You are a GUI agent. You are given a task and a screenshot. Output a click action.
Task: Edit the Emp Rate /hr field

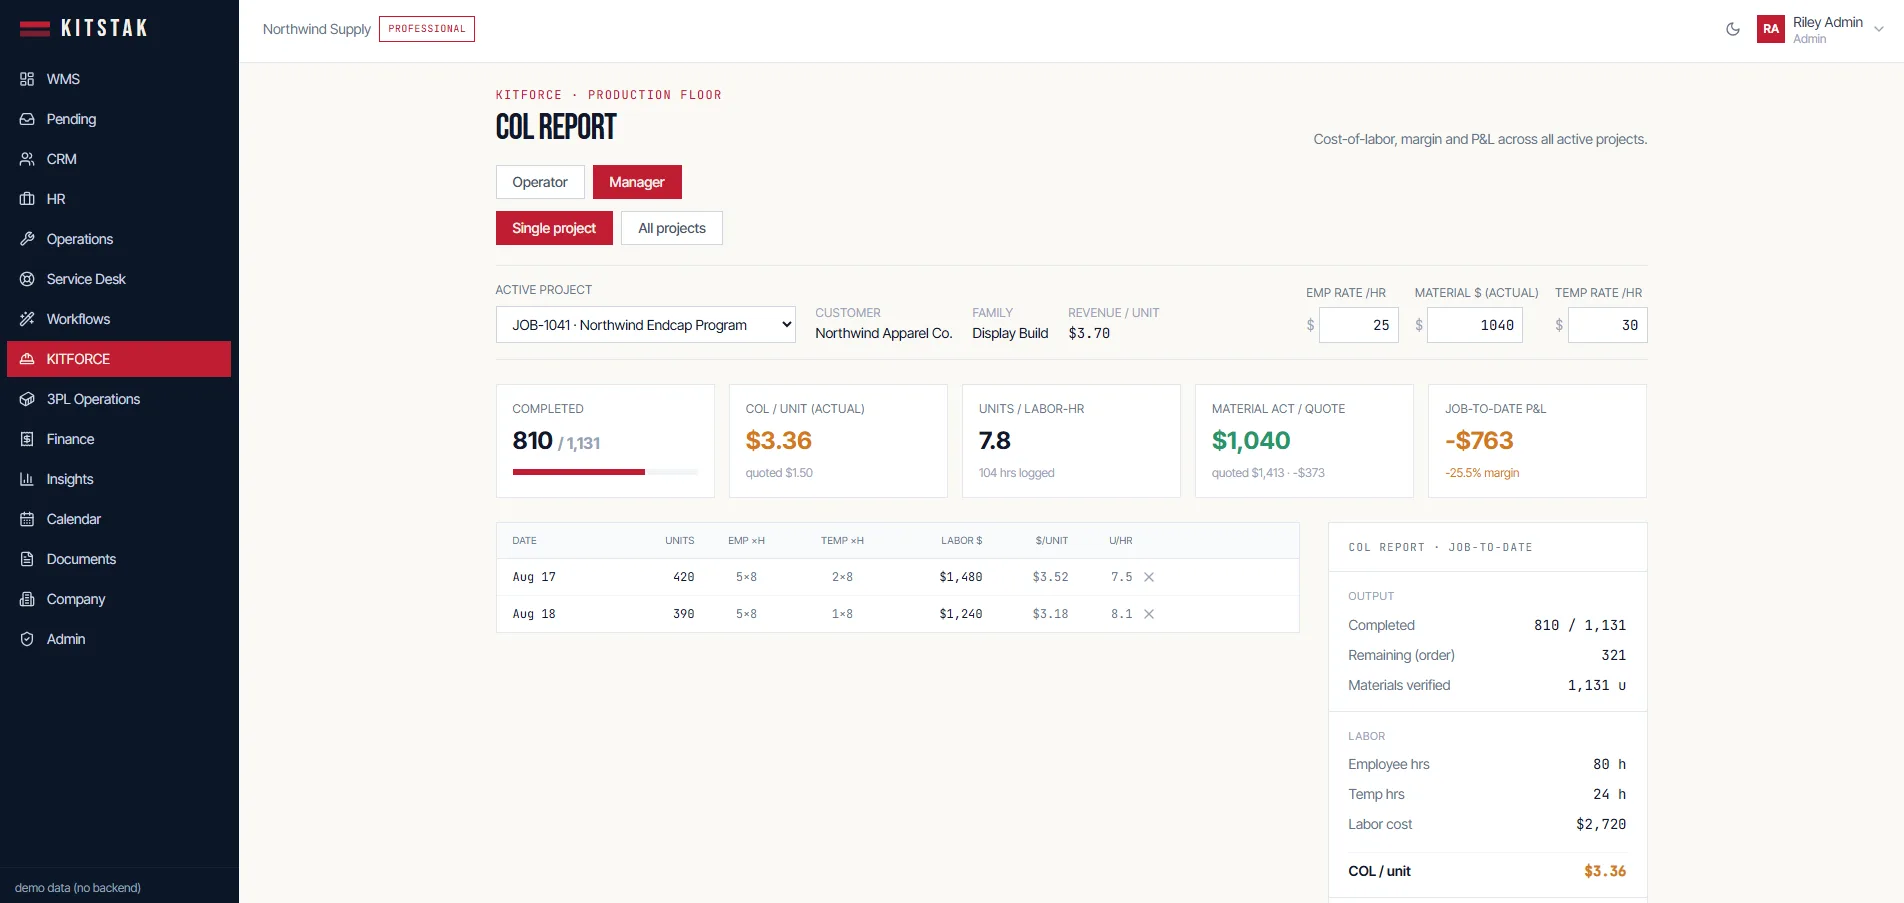[1358, 325]
